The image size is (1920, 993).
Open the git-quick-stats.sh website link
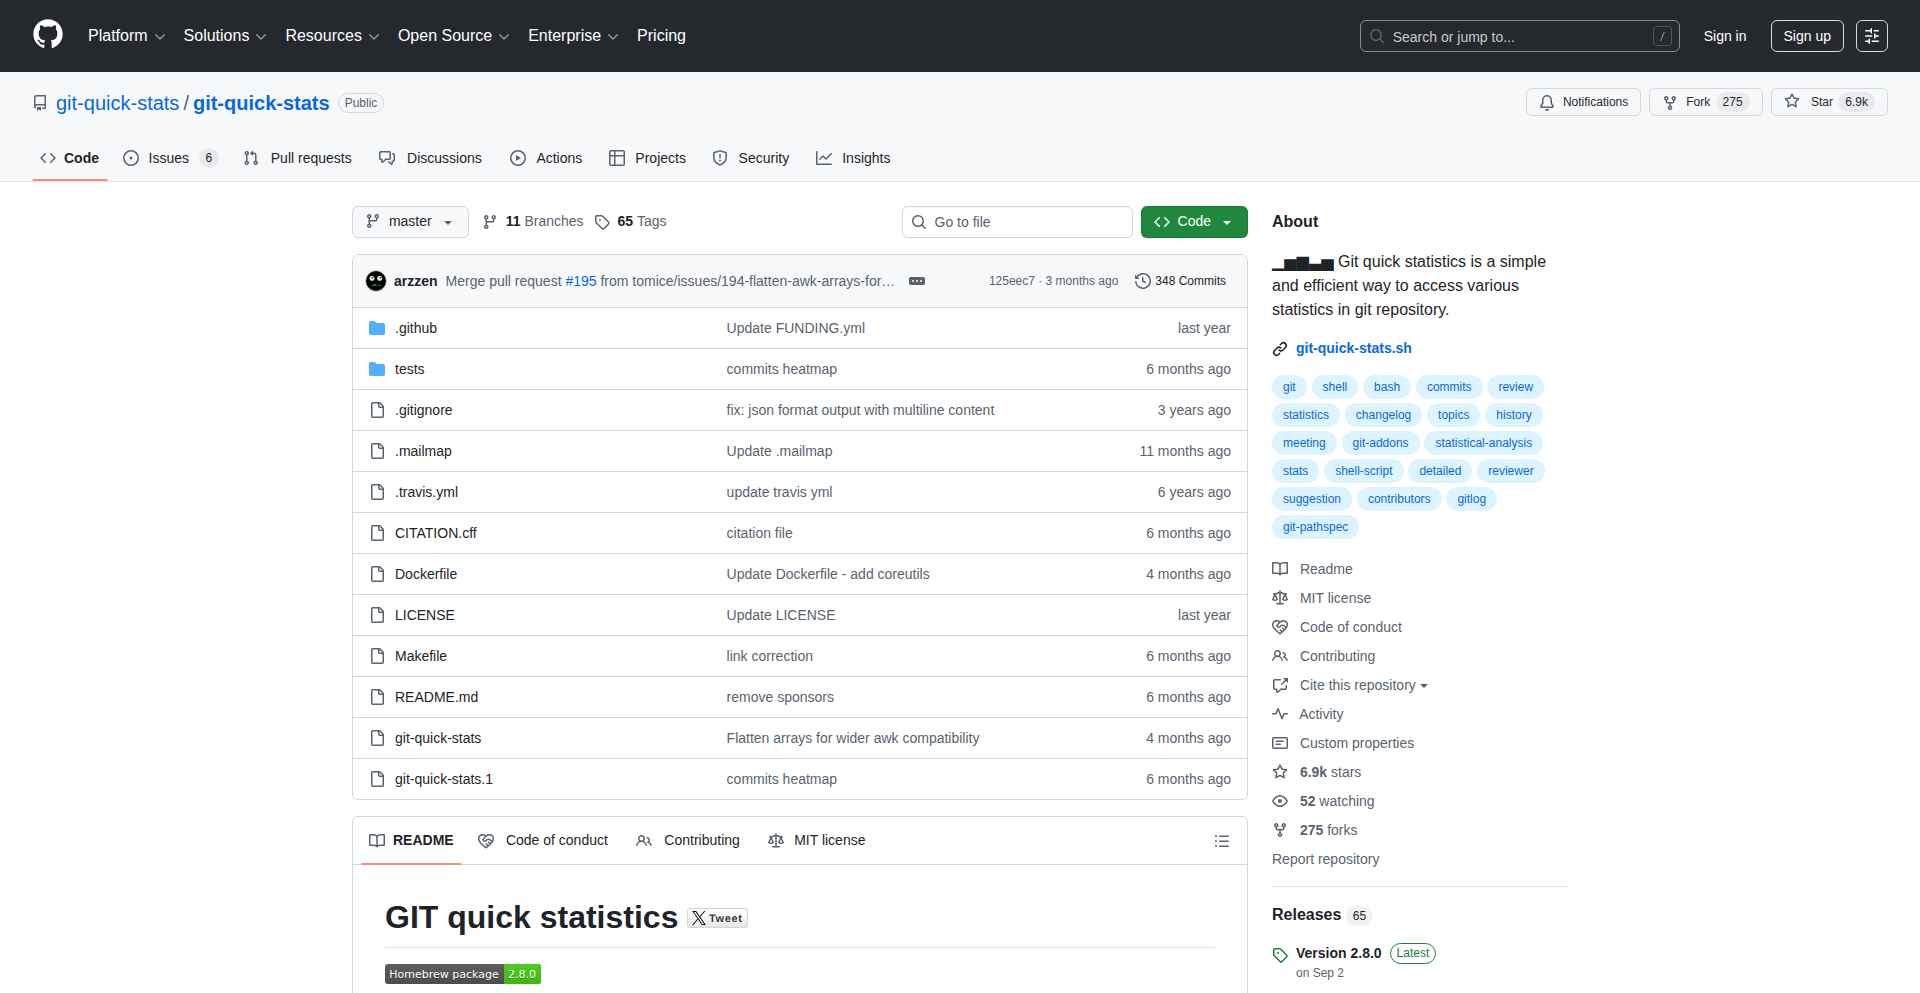pos(1353,348)
